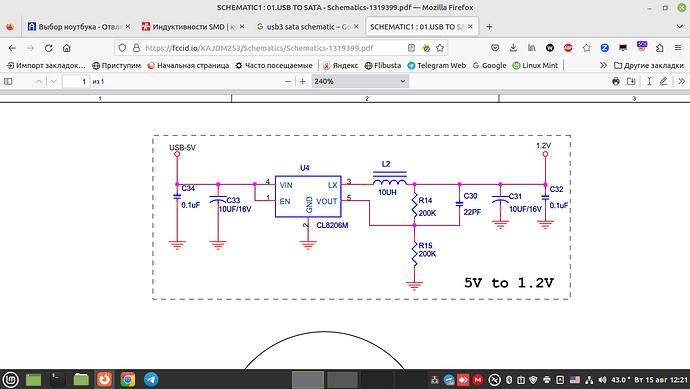Open the Flibusta bookmark

[x=383, y=65]
